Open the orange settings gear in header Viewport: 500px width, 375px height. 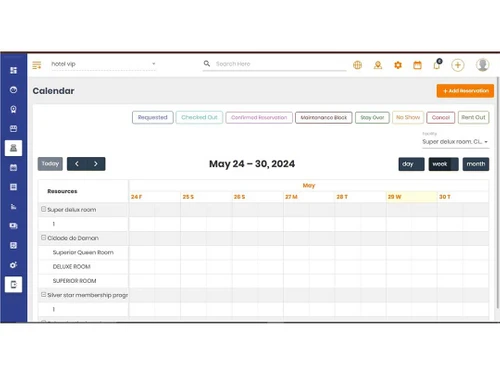coord(398,65)
